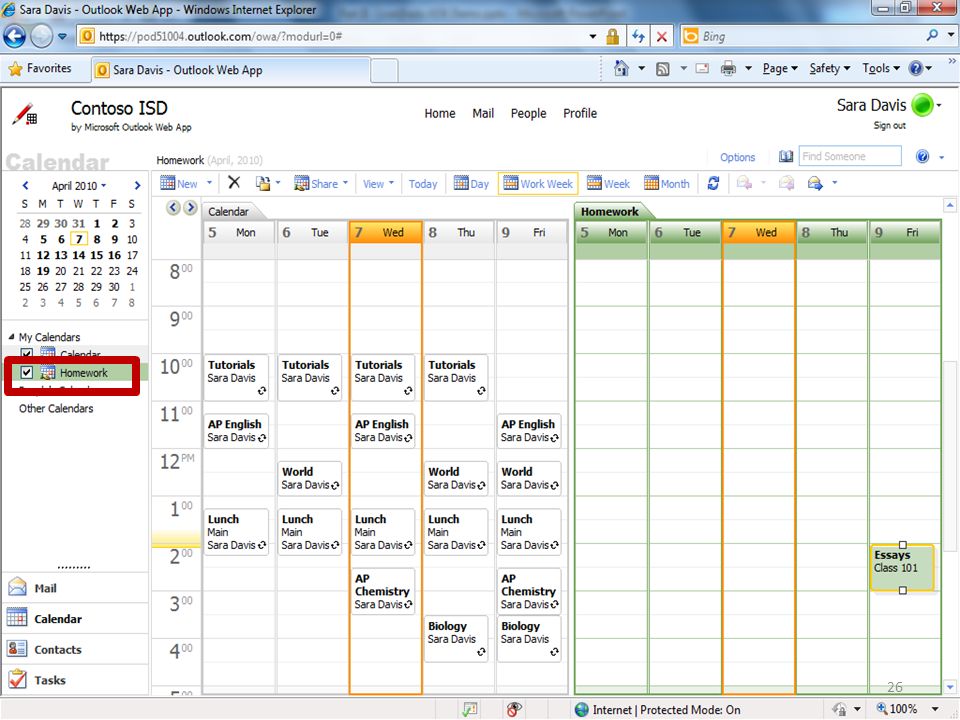Open the IE Page menu dropdown
The width and height of the screenshot is (960, 720).
coord(780,69)
